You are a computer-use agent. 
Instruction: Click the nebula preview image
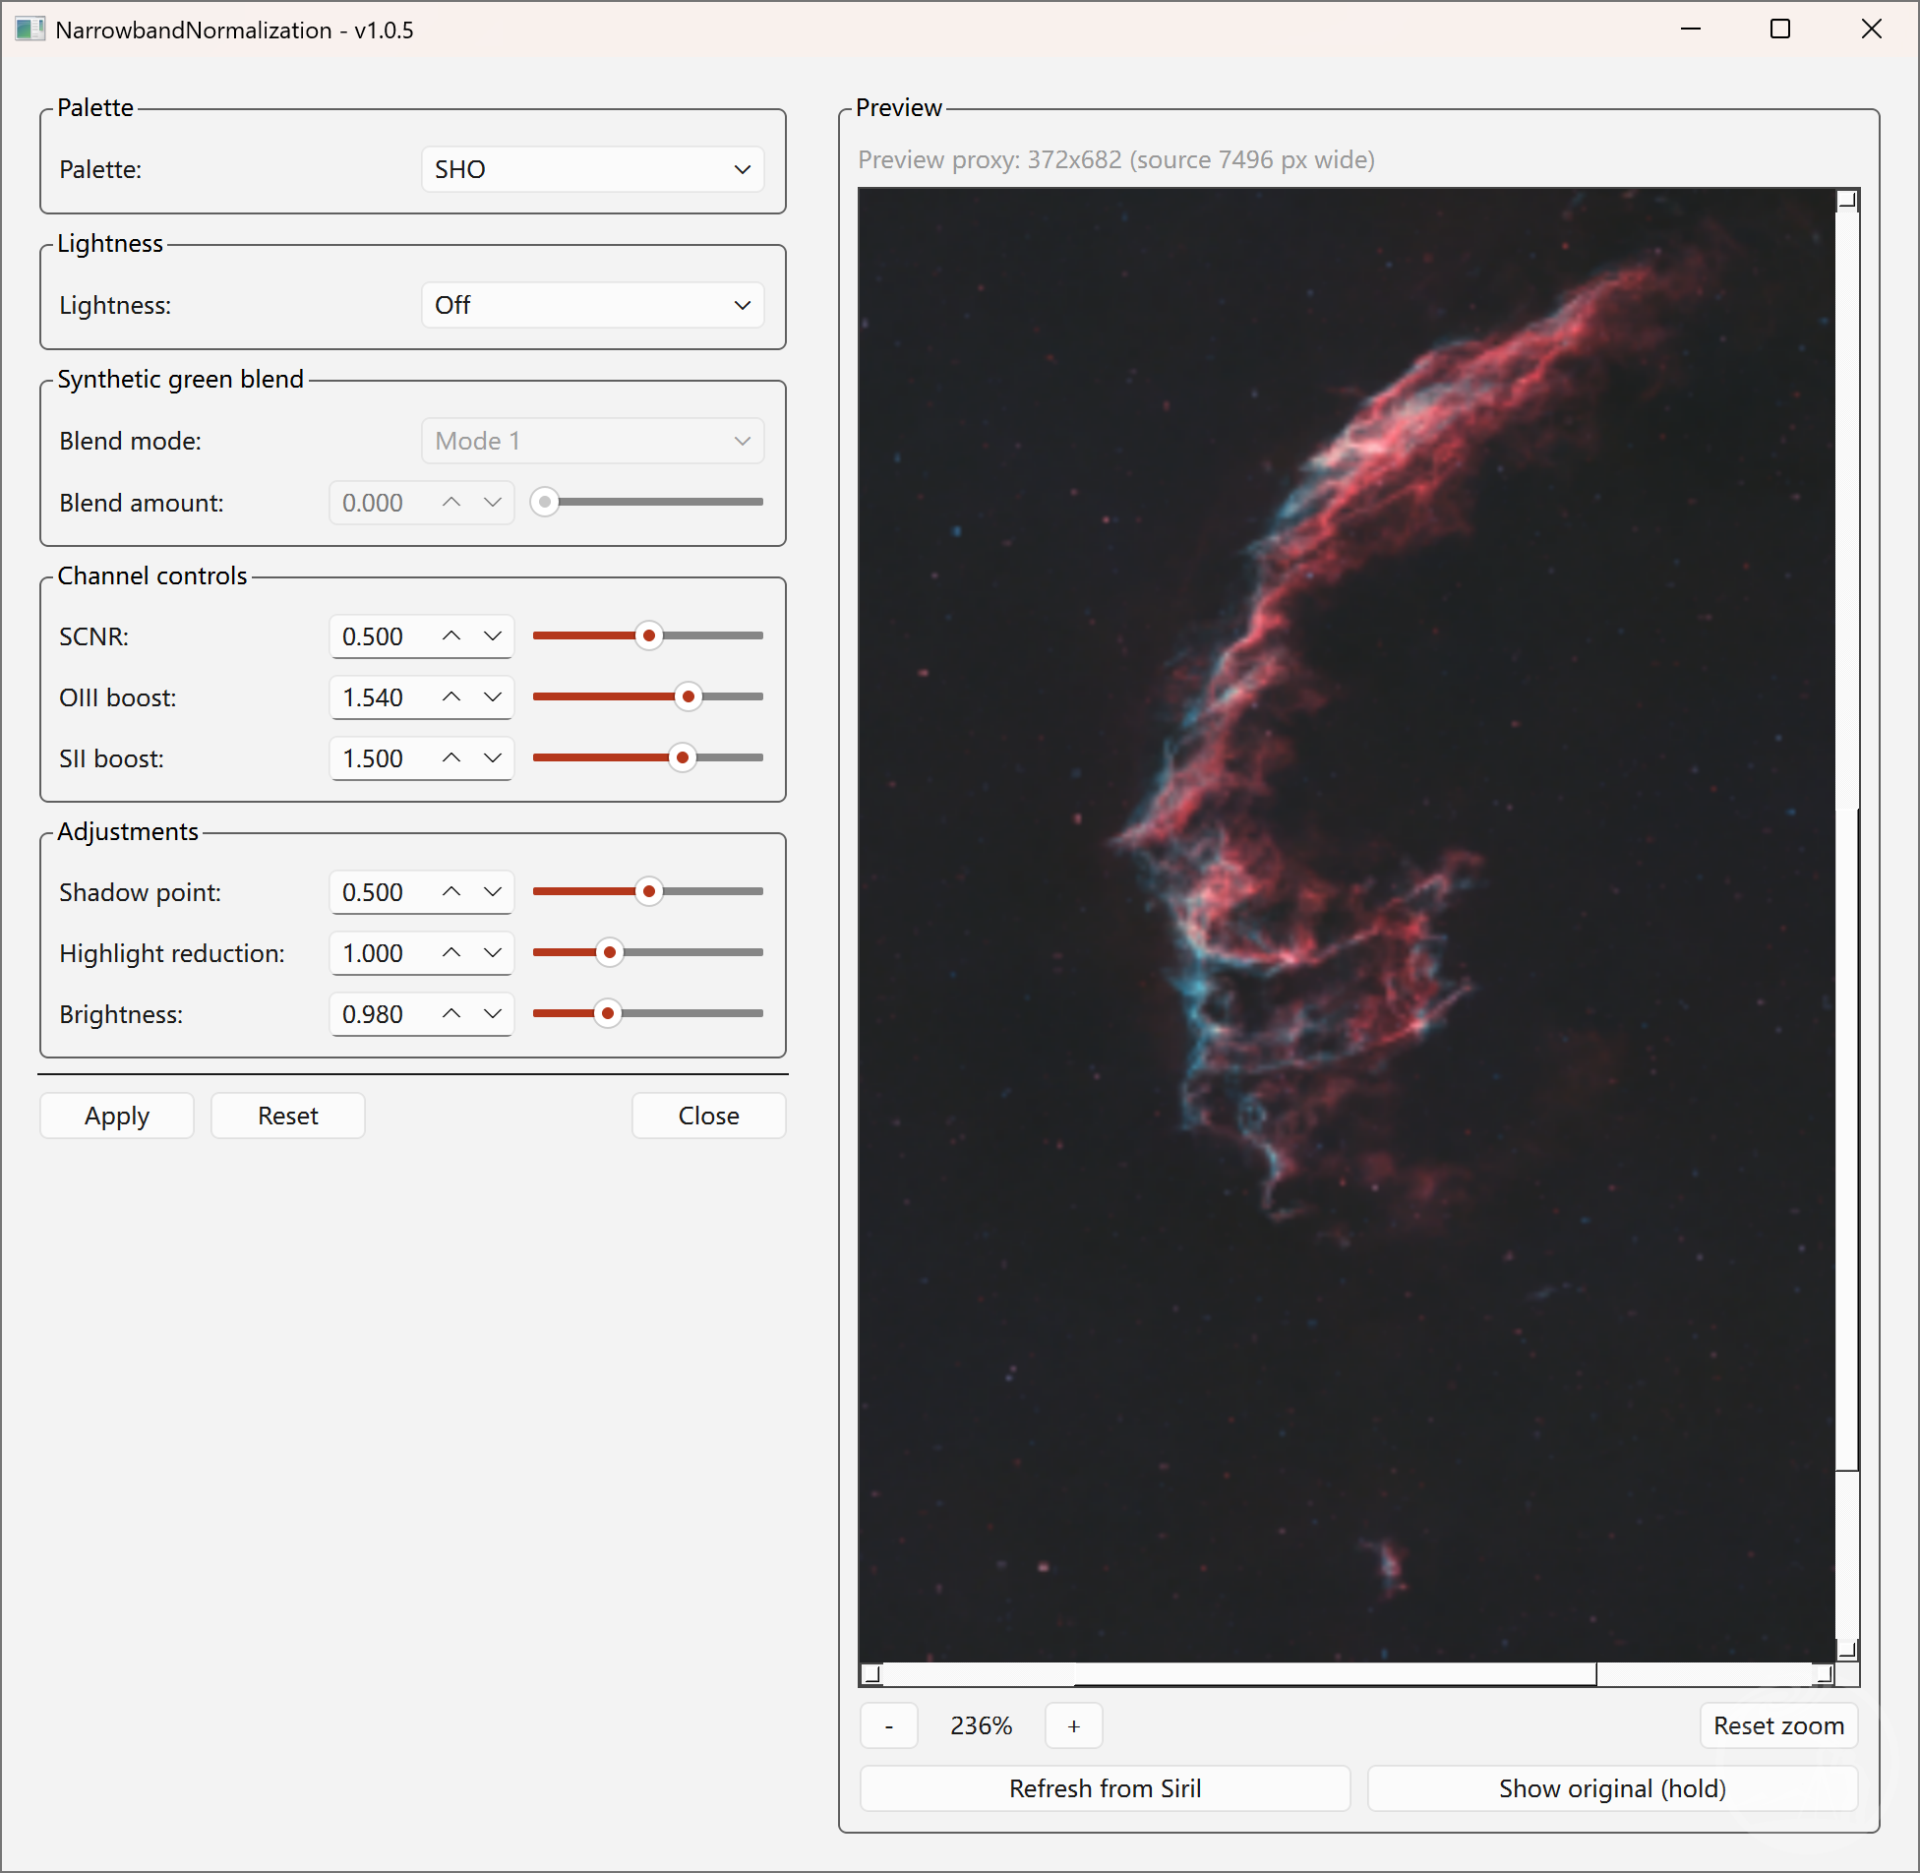tap(1347, 925)
